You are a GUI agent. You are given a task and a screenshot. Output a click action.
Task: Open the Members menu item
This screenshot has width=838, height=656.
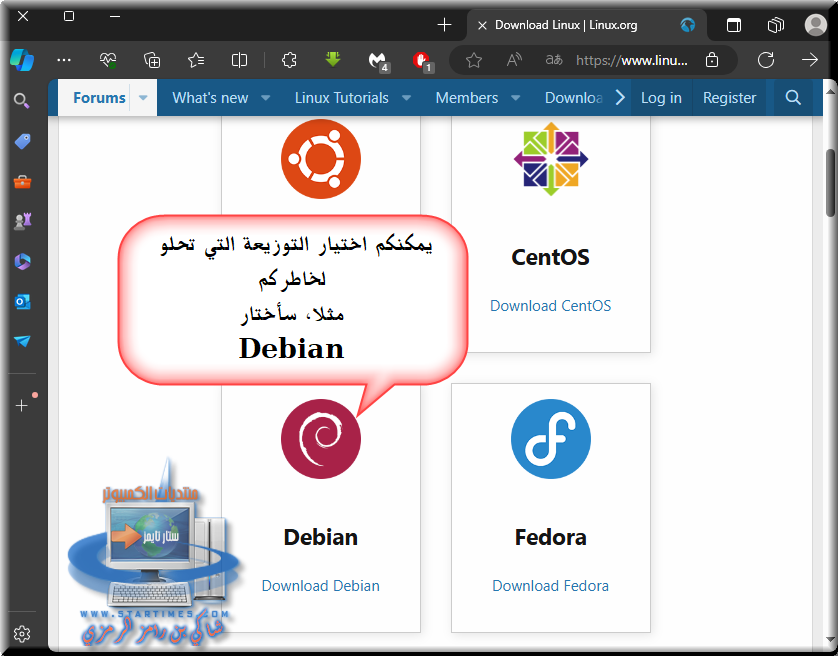pos(467,98)
